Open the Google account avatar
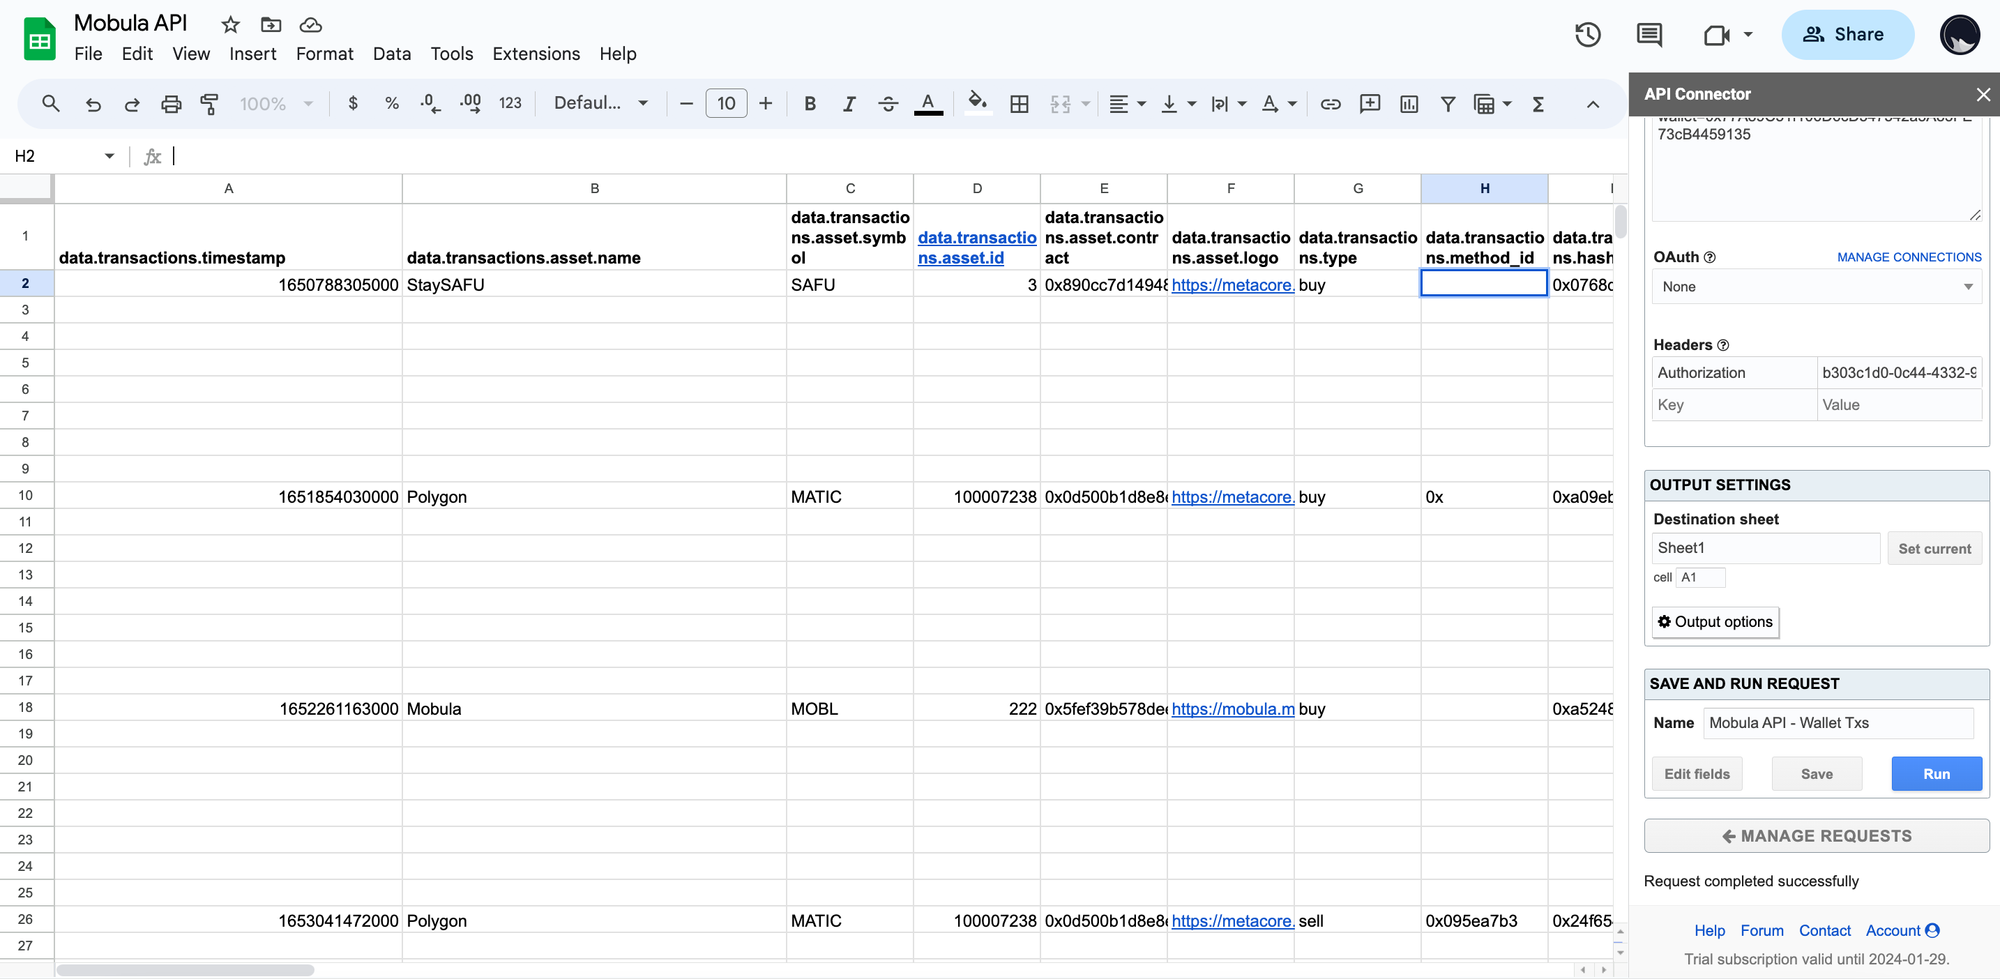 (1960, 35)
